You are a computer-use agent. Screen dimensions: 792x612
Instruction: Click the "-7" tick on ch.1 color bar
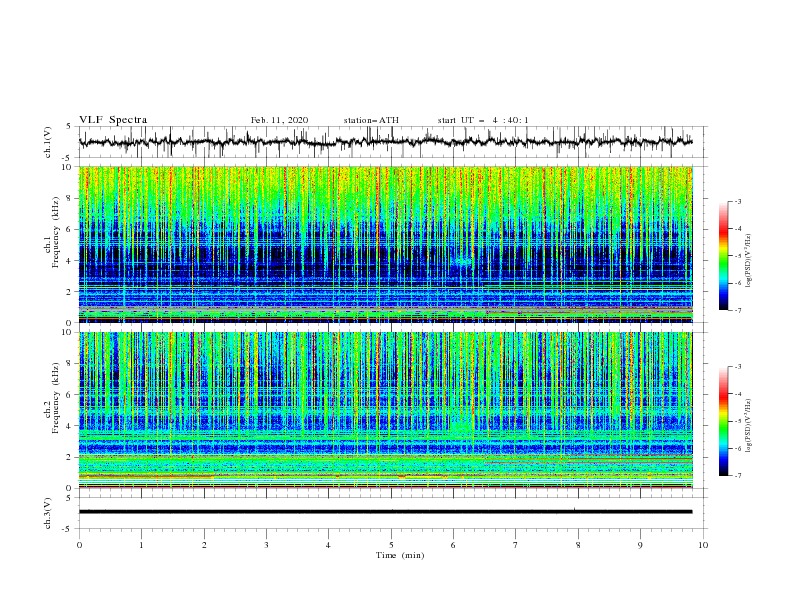coord(738,310)
